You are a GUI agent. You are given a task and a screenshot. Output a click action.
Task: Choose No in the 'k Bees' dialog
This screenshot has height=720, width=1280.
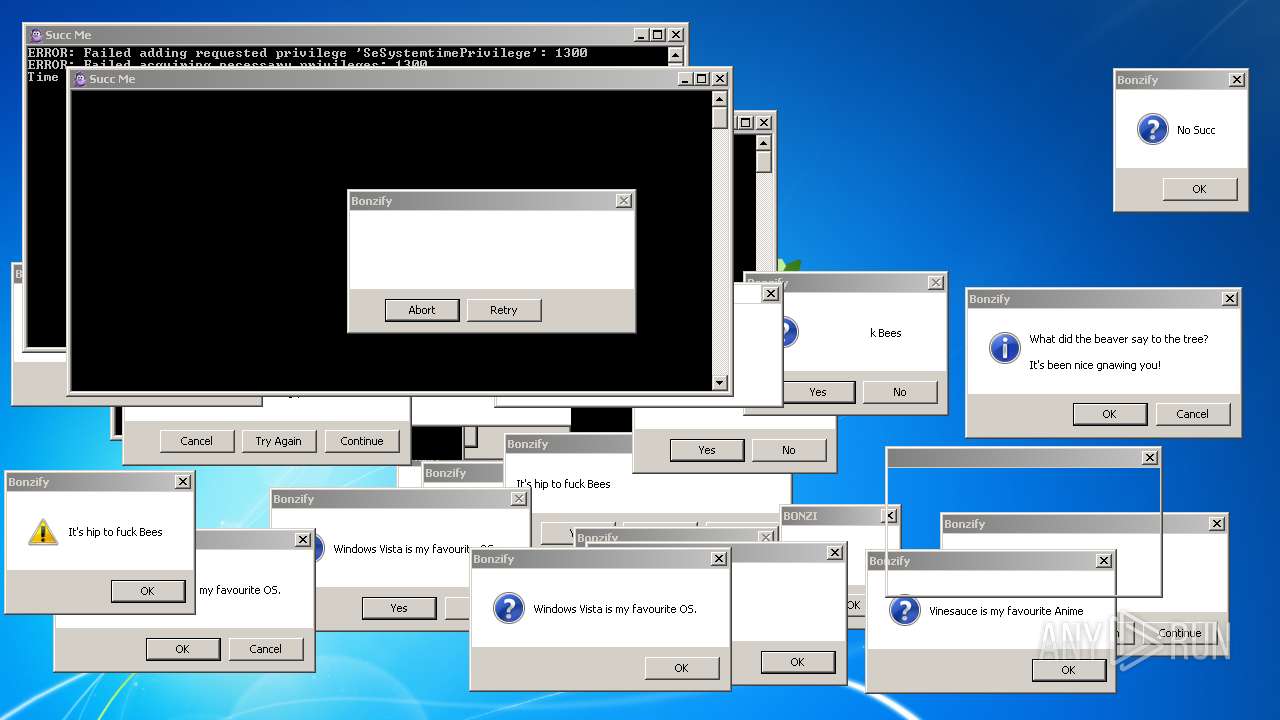click(x=900, y=392)
